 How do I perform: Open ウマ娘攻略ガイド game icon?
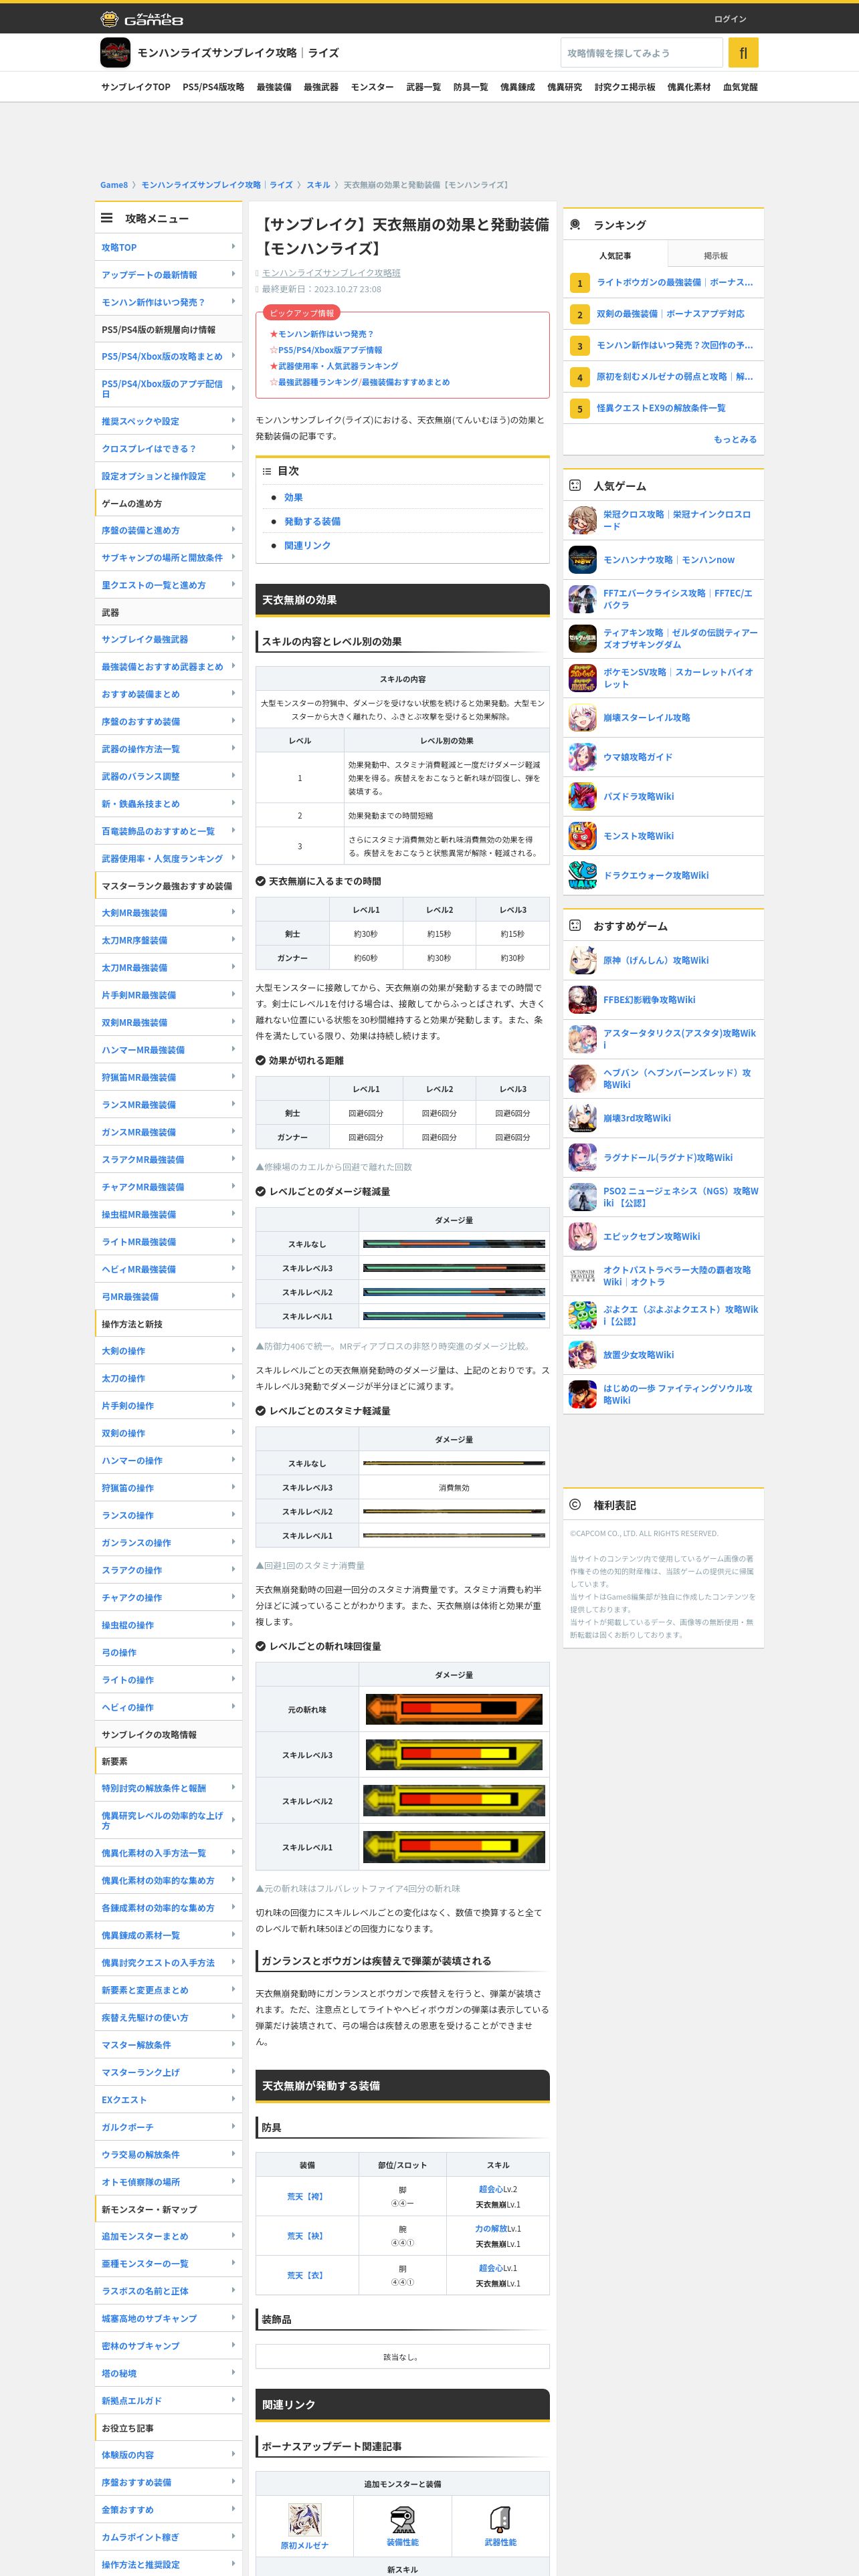point(582,757)
